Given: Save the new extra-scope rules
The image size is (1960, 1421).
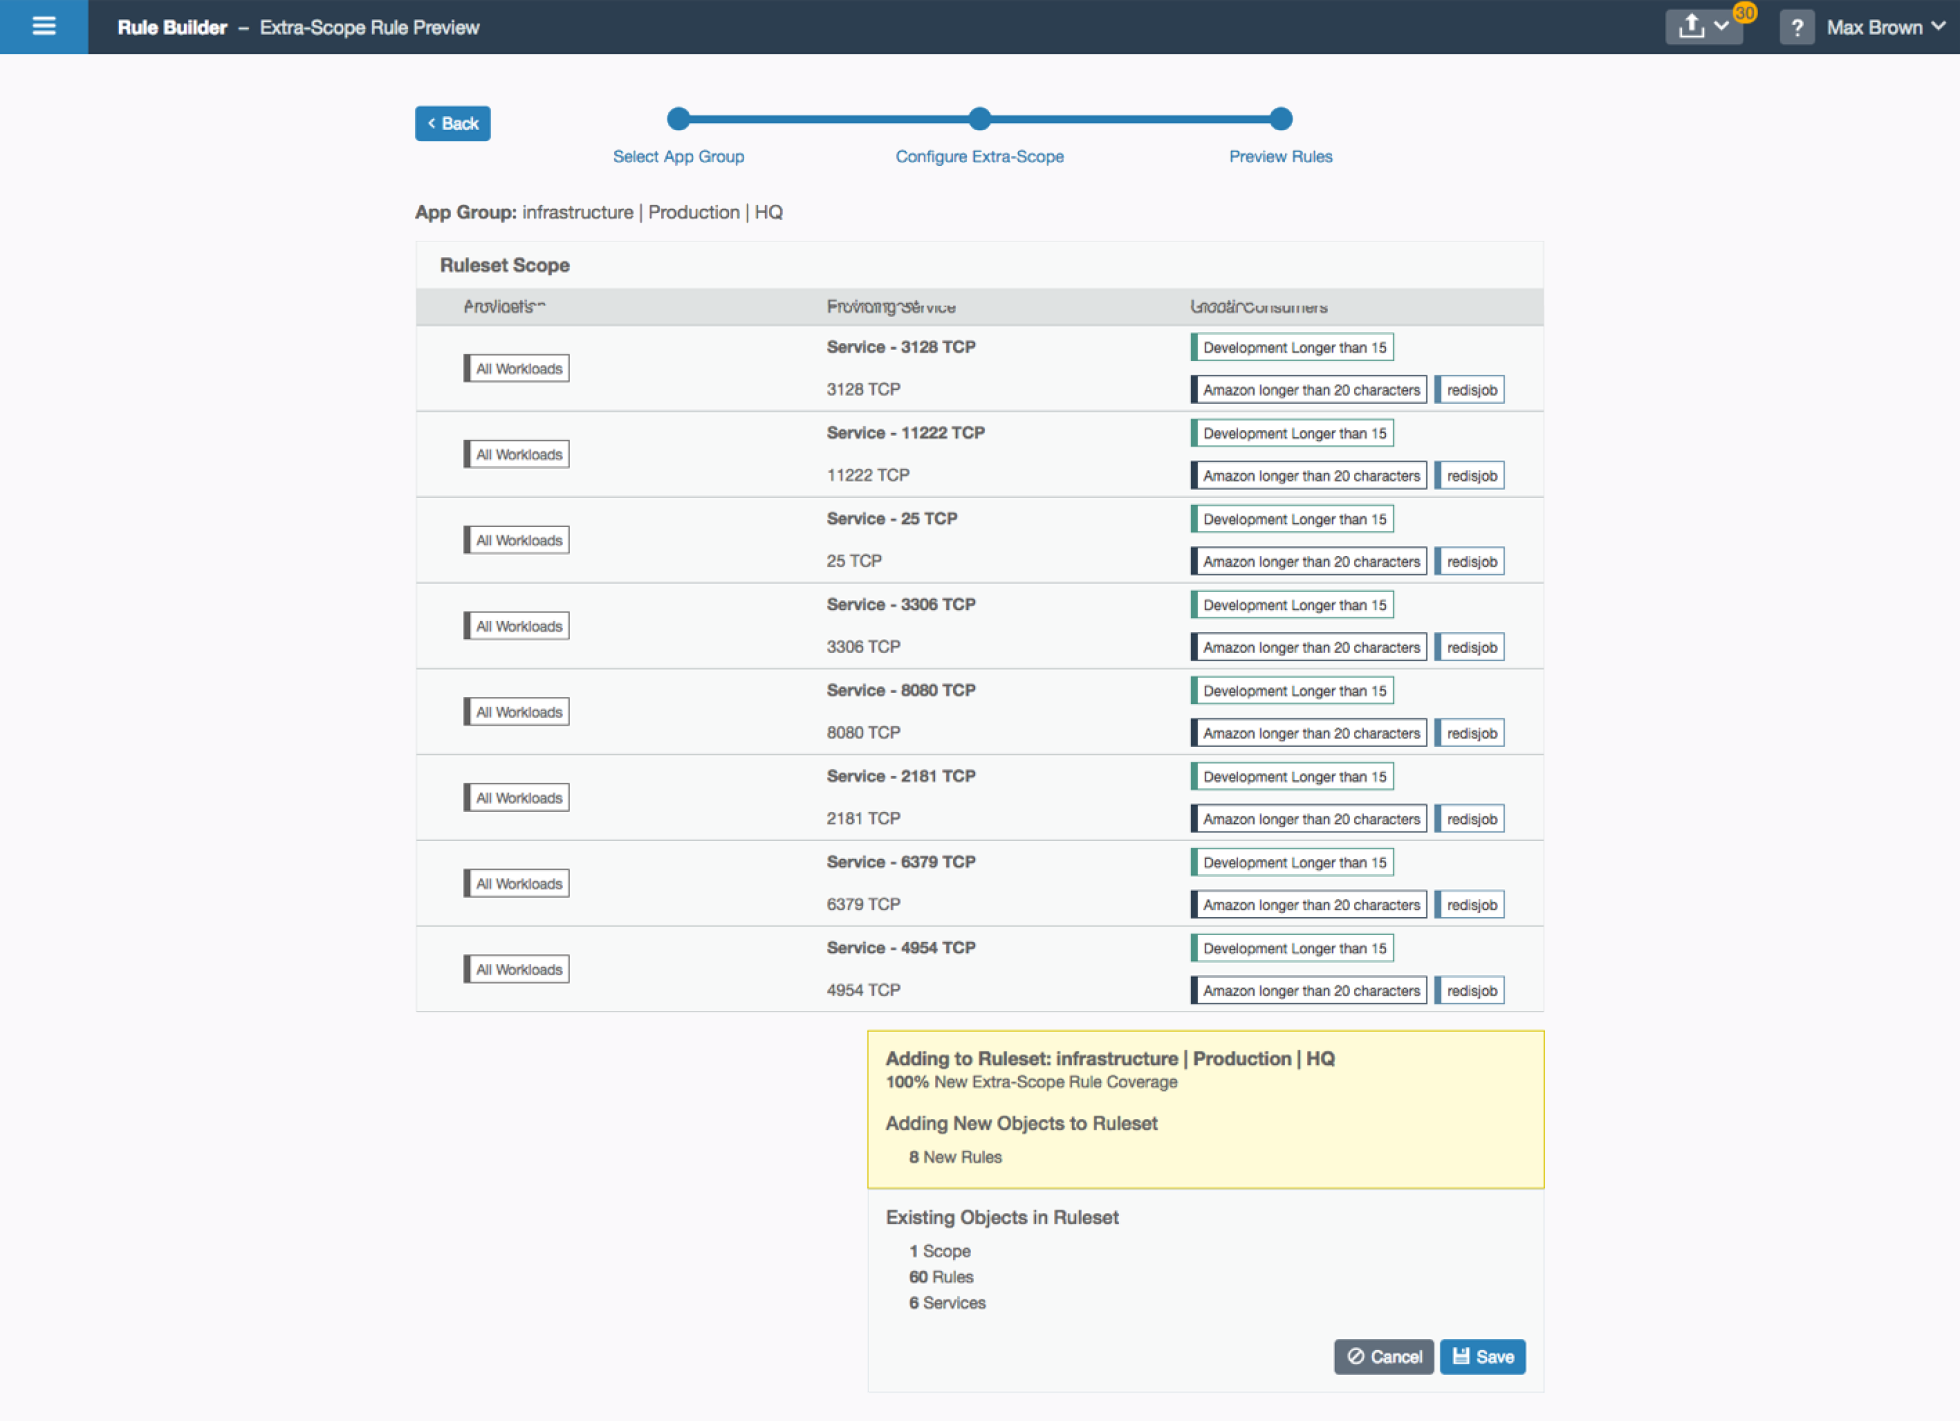Looking at the screenshot, I should pos(1482,1356).
